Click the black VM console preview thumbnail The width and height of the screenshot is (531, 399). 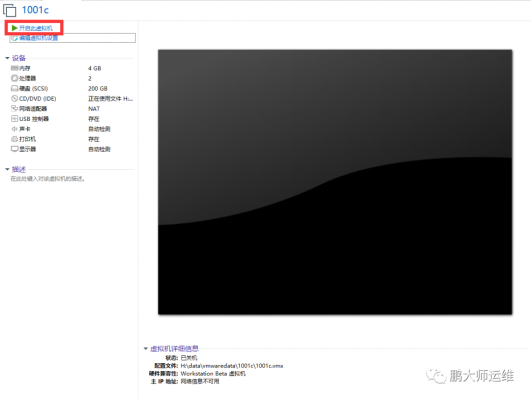tap(335, 182)
